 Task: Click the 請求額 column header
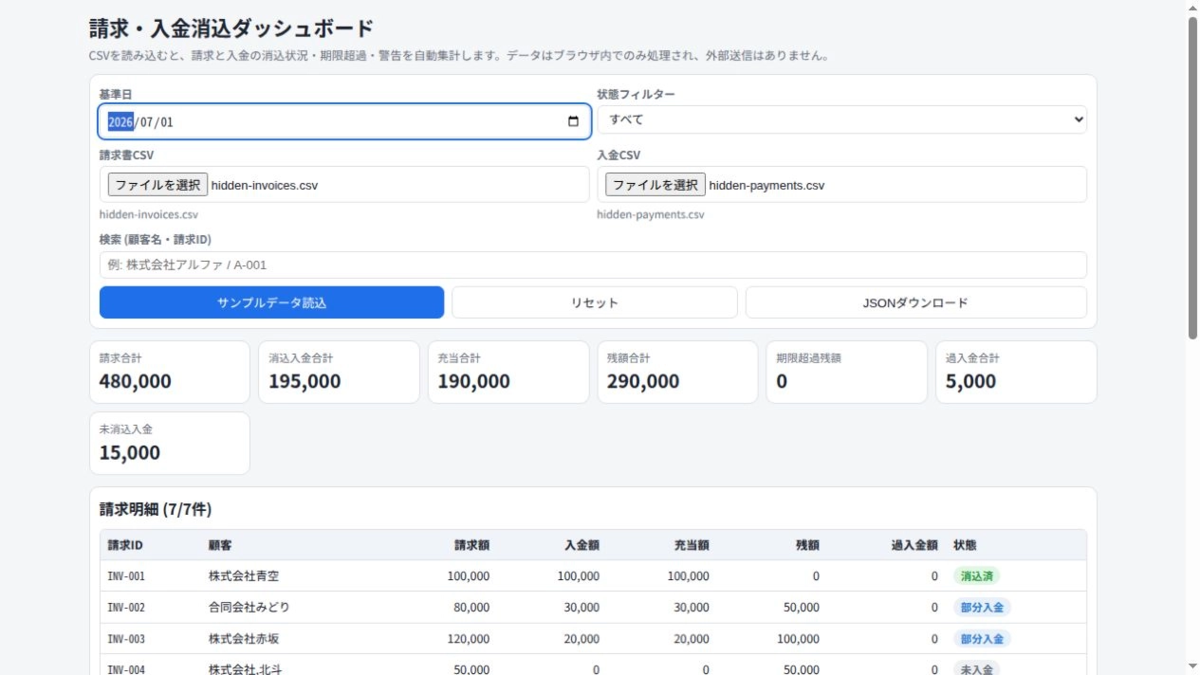[472, 545]
